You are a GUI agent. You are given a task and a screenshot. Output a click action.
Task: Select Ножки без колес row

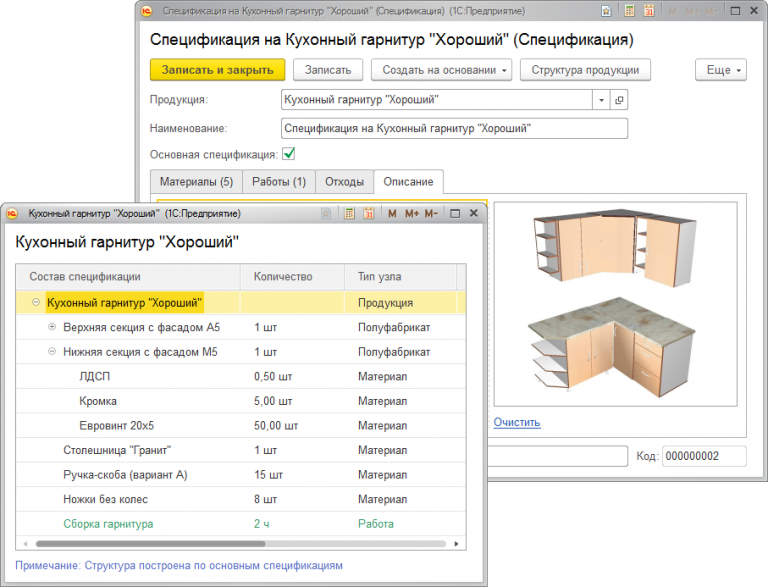click(x=240, y=499)
